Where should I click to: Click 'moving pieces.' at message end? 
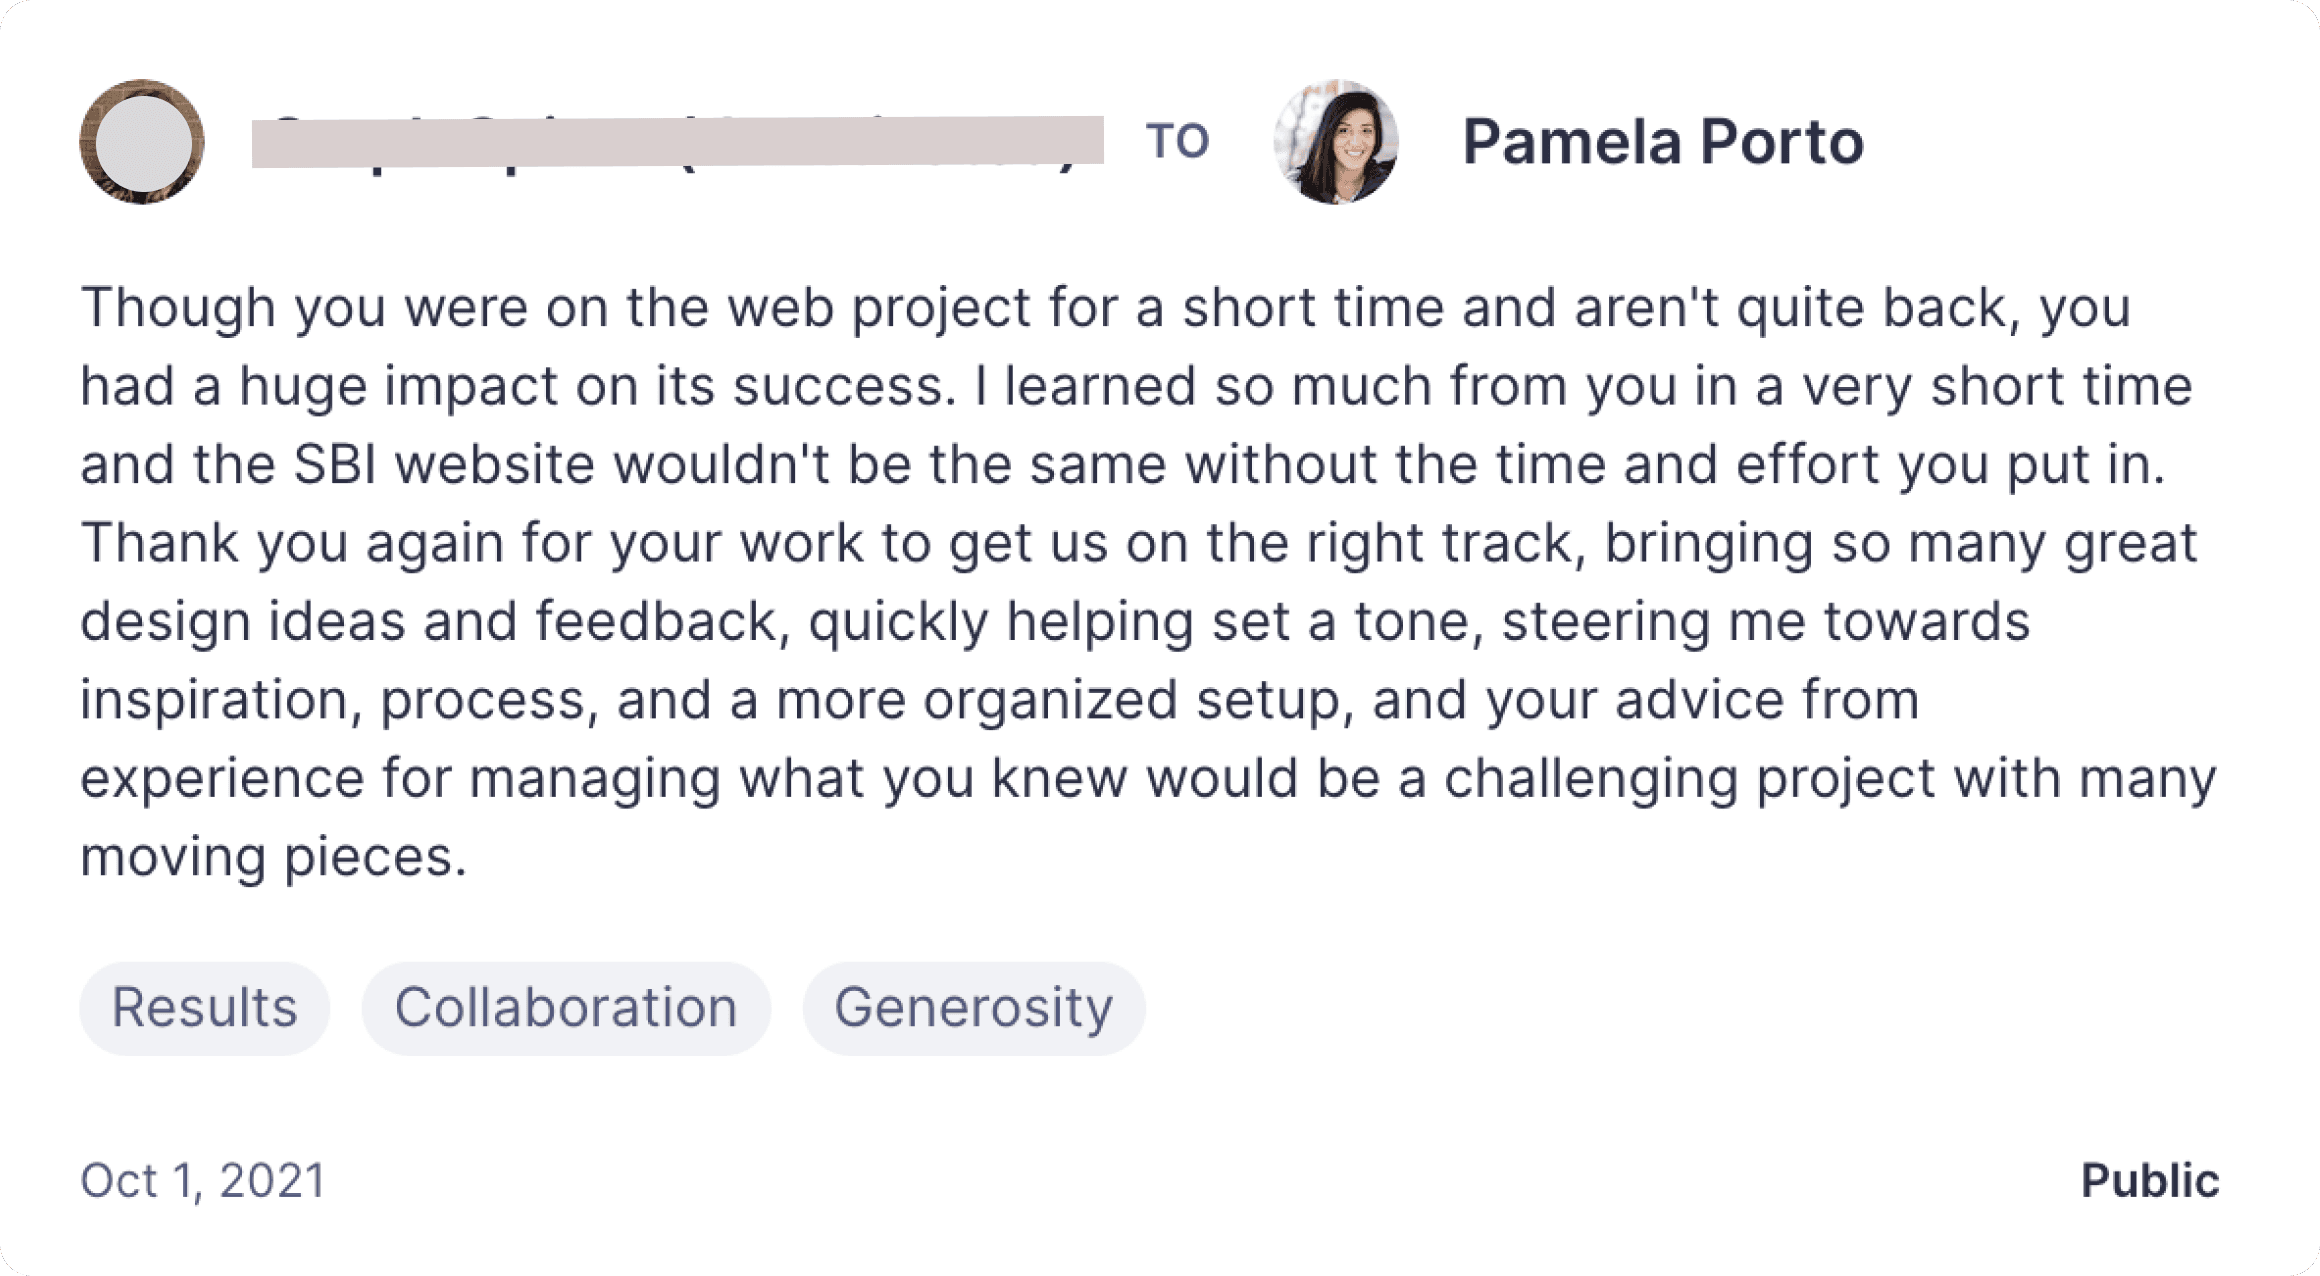coord(273,857)
